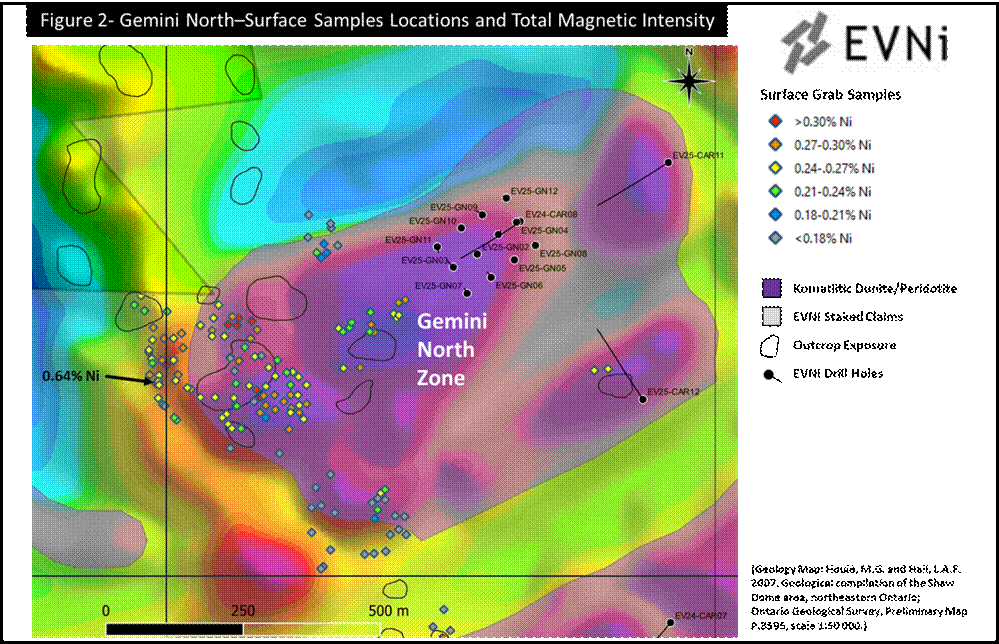The height and width of the screenshot is (644, 999).
Task: Click the white circle legend symbol
Action: click(x=769, y=375)
